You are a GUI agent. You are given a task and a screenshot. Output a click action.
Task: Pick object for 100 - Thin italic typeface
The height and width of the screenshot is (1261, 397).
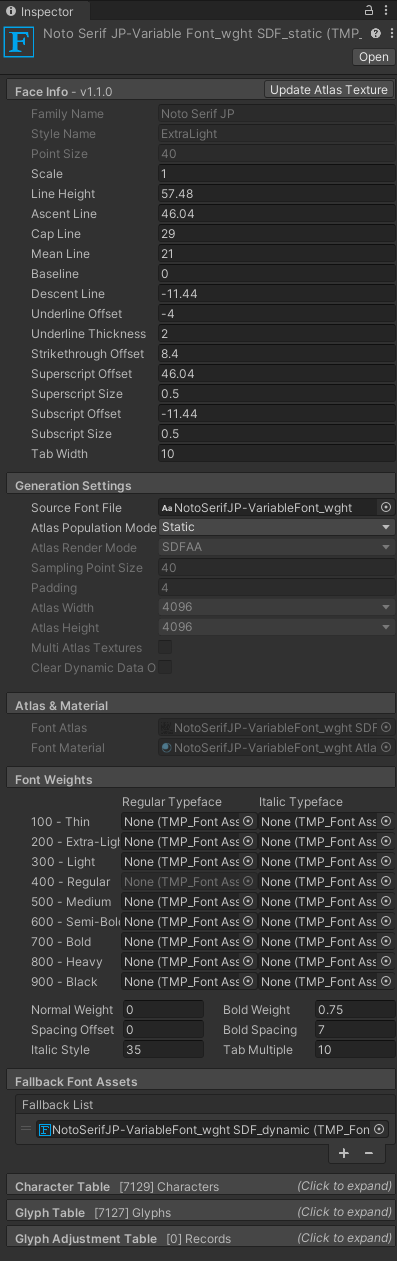pyautogui.click(x=386, y=822)
